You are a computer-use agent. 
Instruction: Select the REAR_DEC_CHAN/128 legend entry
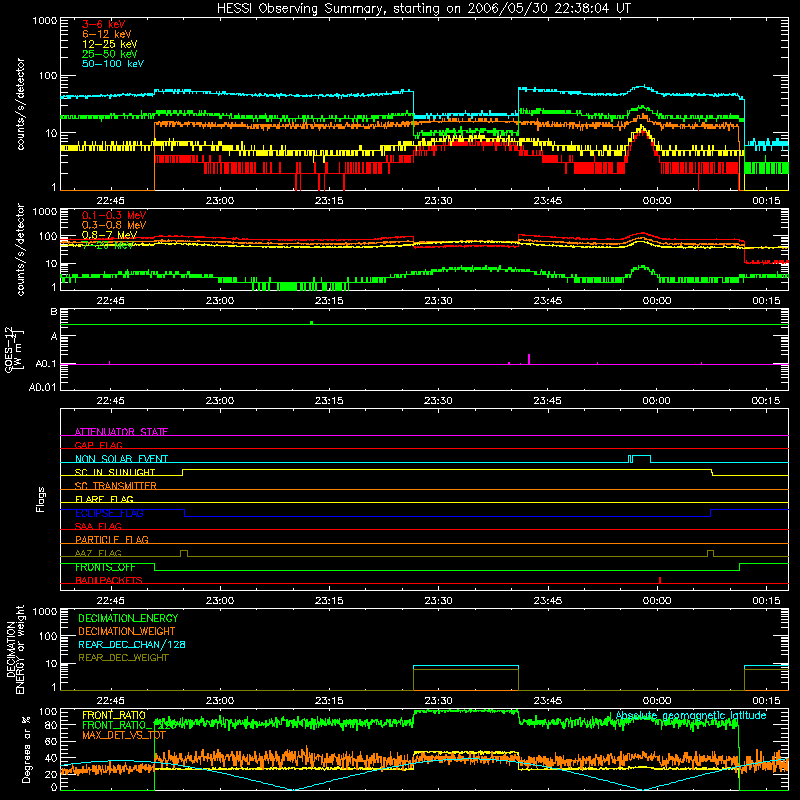pyautogui.click(x=132, y=644)
